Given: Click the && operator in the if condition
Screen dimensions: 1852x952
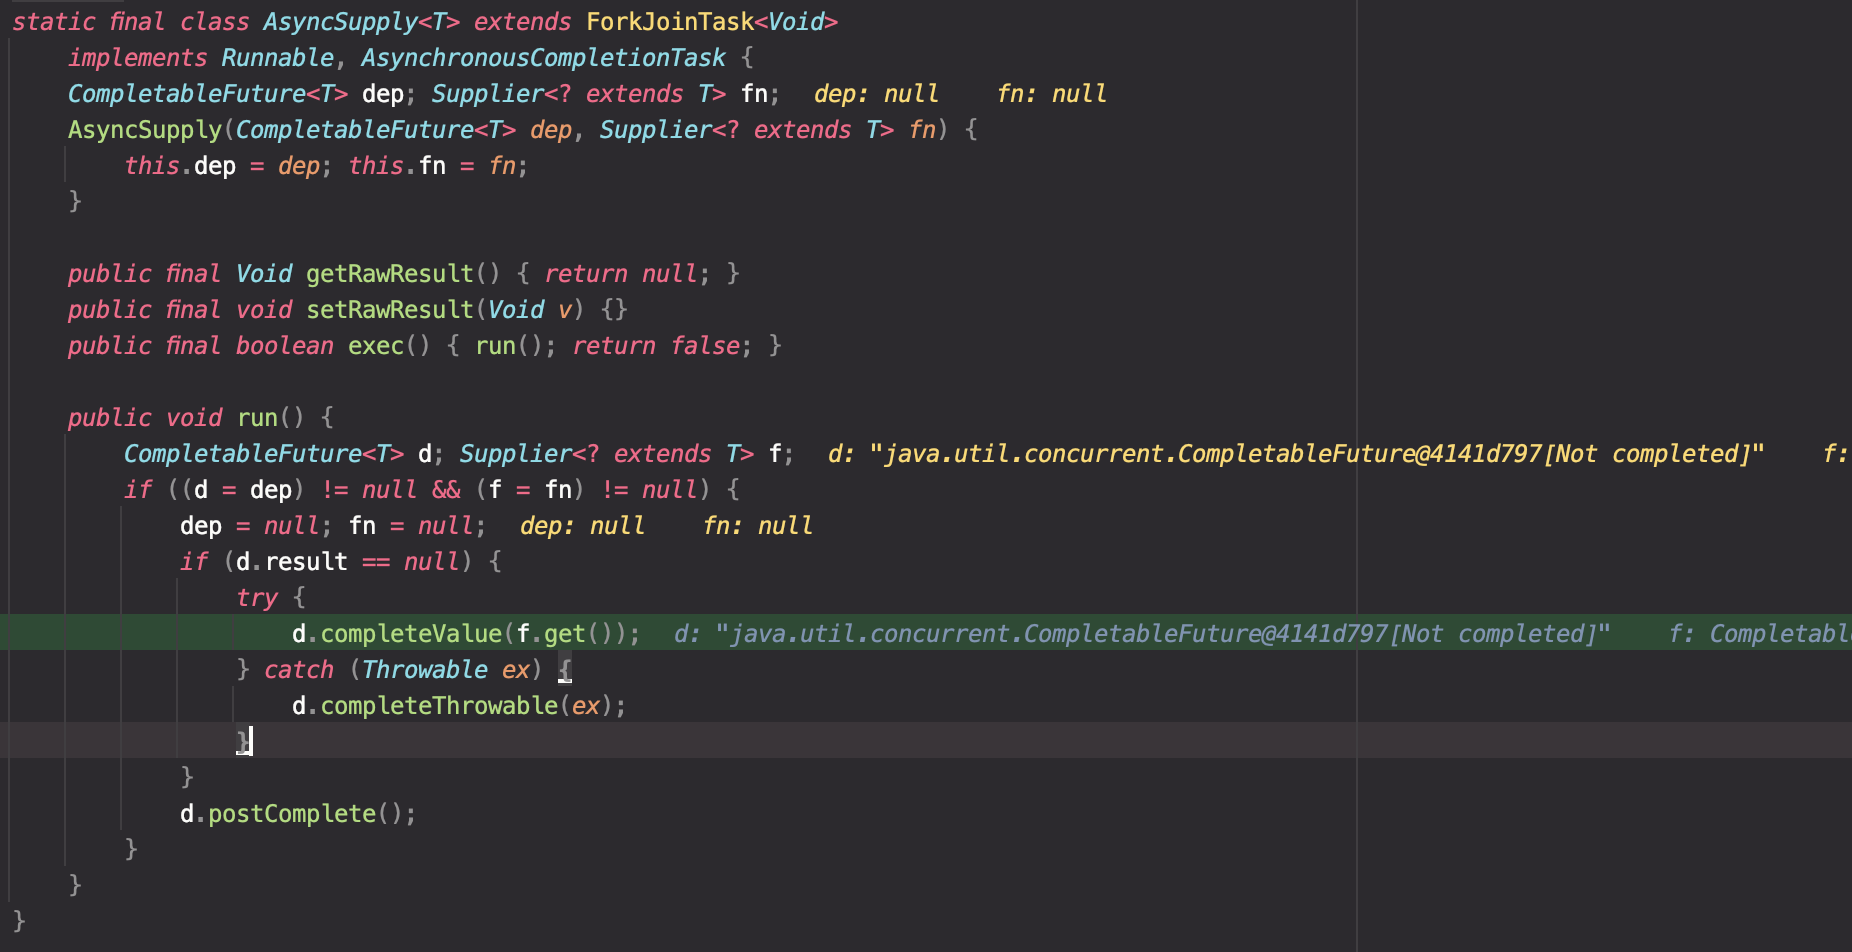Looking at the screenshot, I should pyautogui.click(x=446, y=490).
